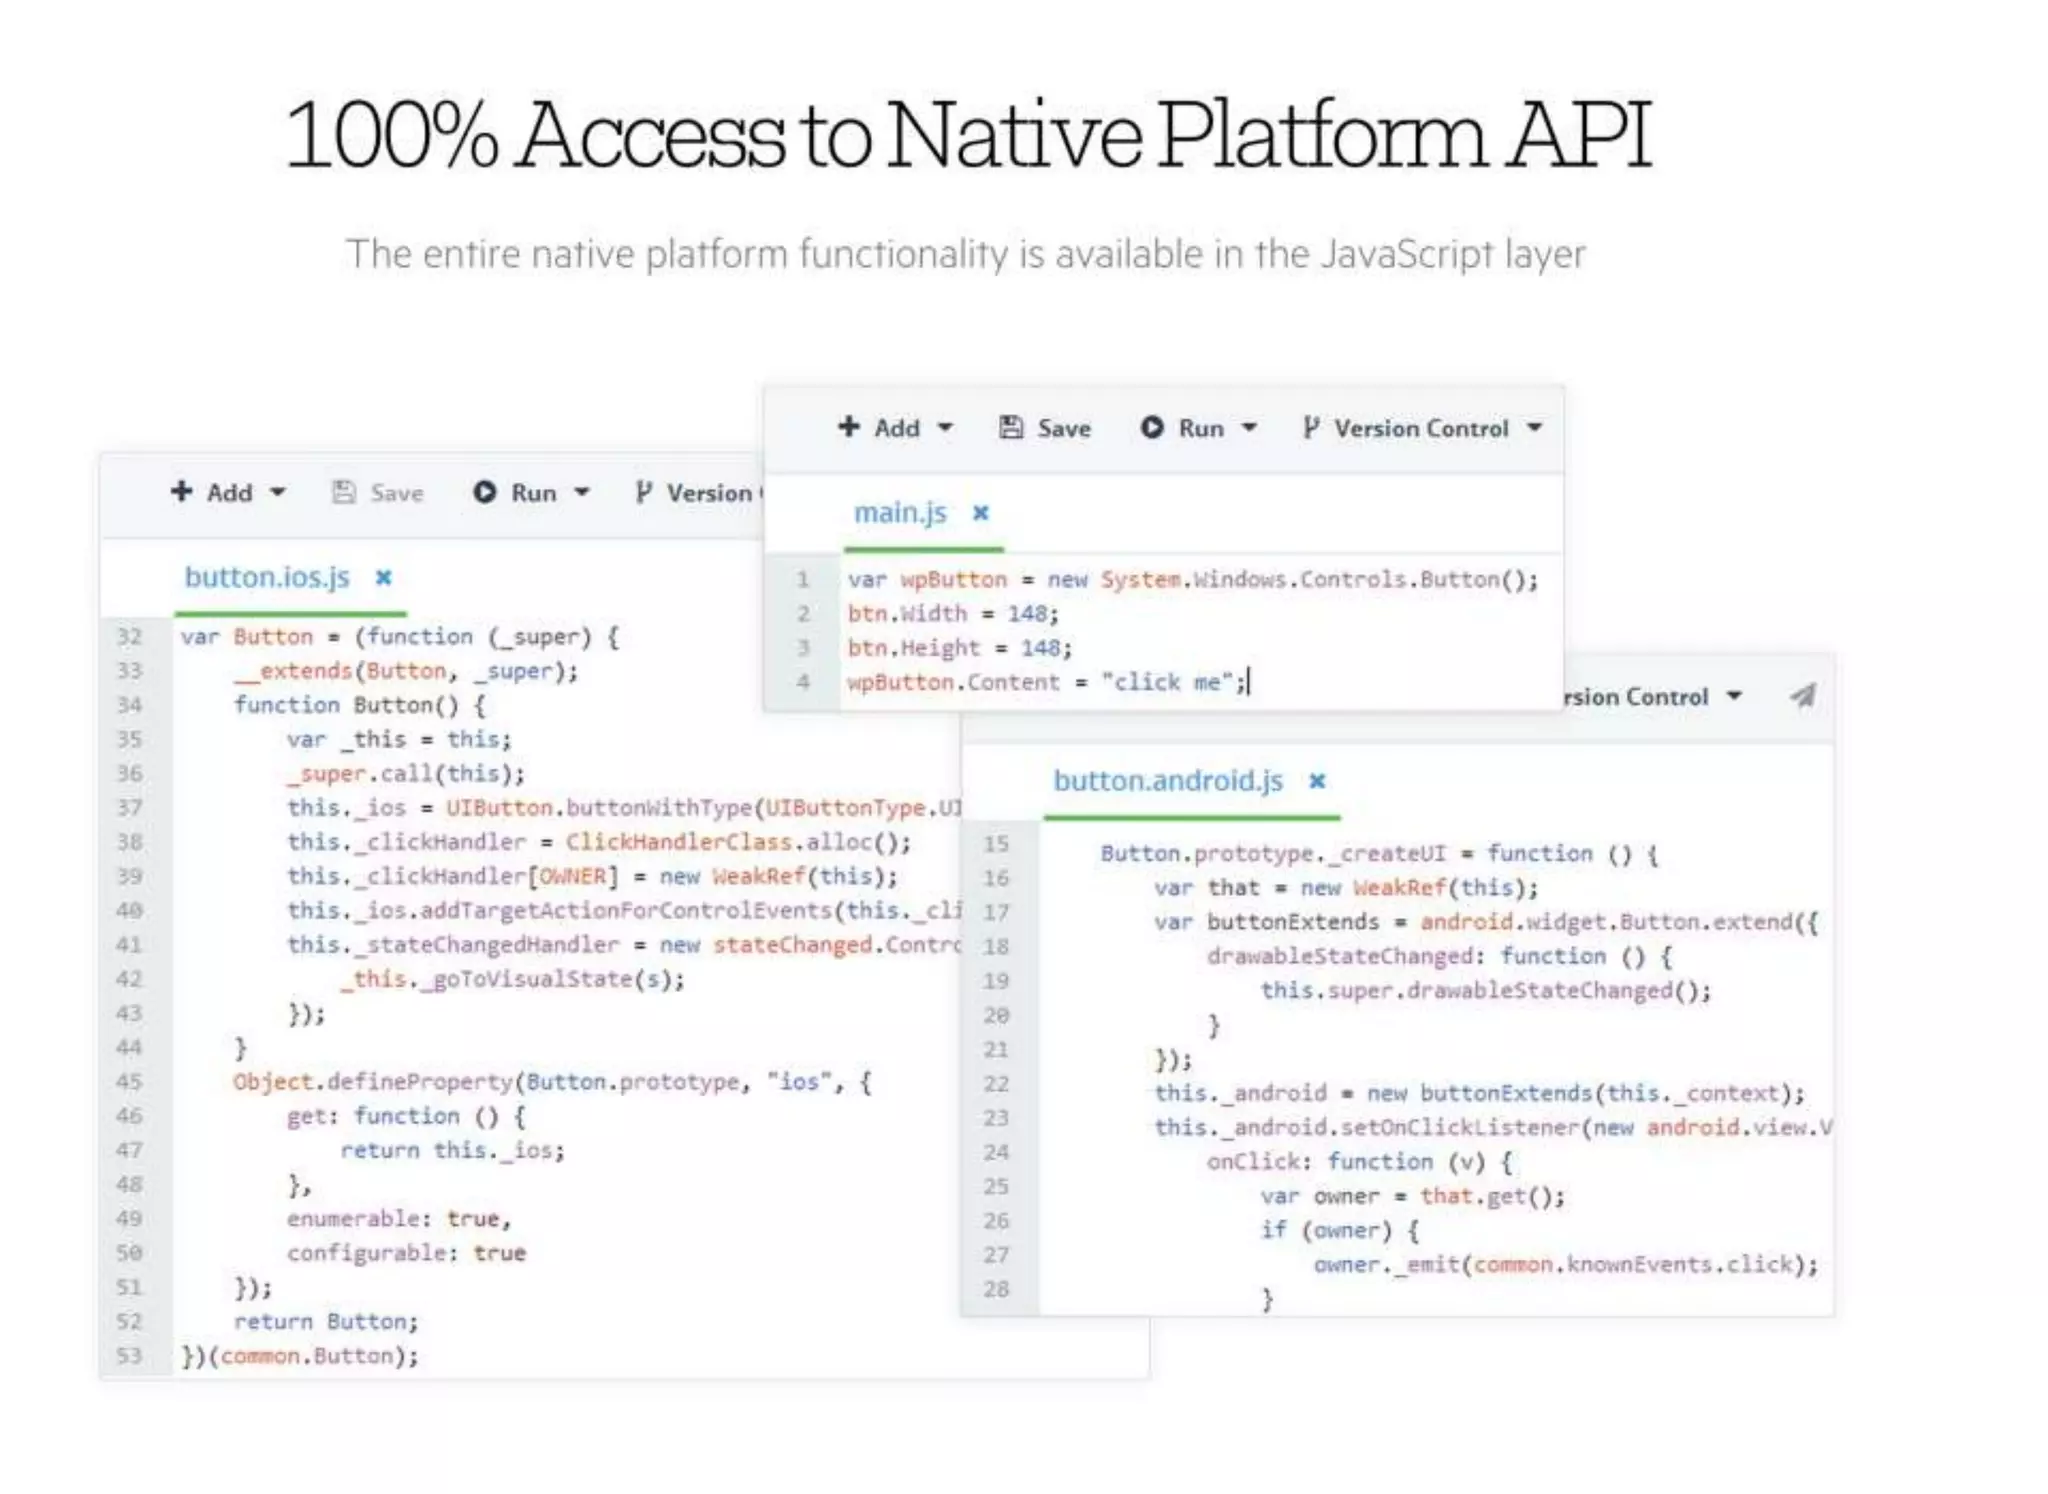Switch to the button.android.js tab
2048x1494 pixels.
point(1167,781)
